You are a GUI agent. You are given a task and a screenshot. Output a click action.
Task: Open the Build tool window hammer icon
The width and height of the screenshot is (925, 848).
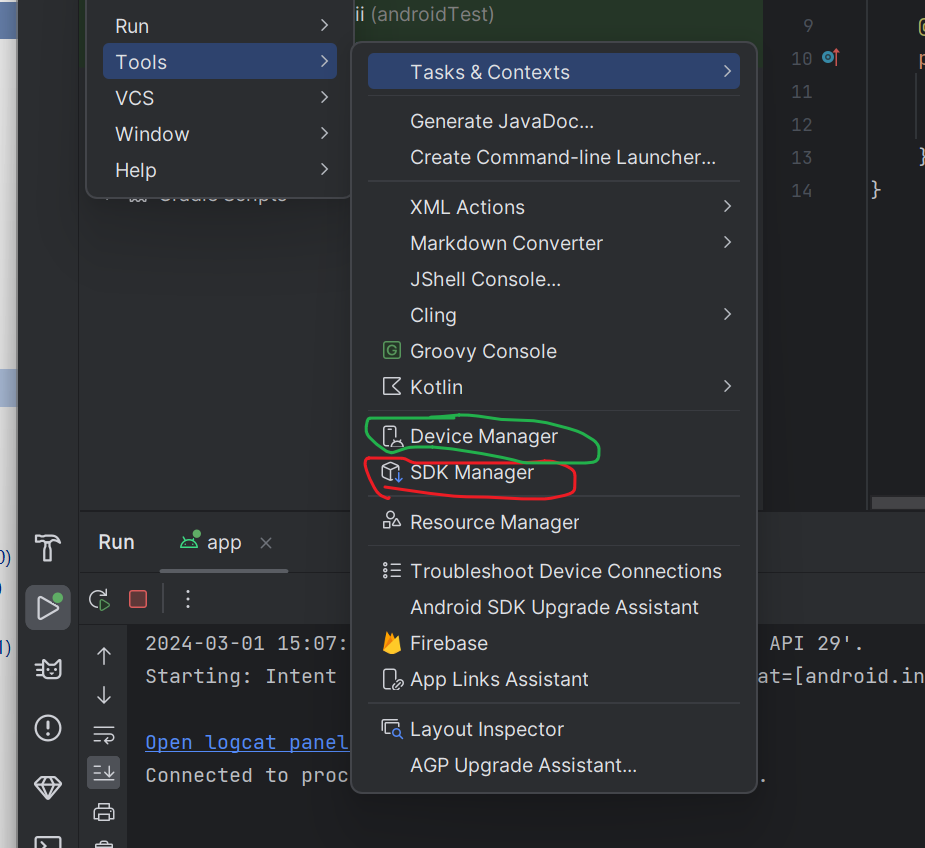(x=48, y=547)
